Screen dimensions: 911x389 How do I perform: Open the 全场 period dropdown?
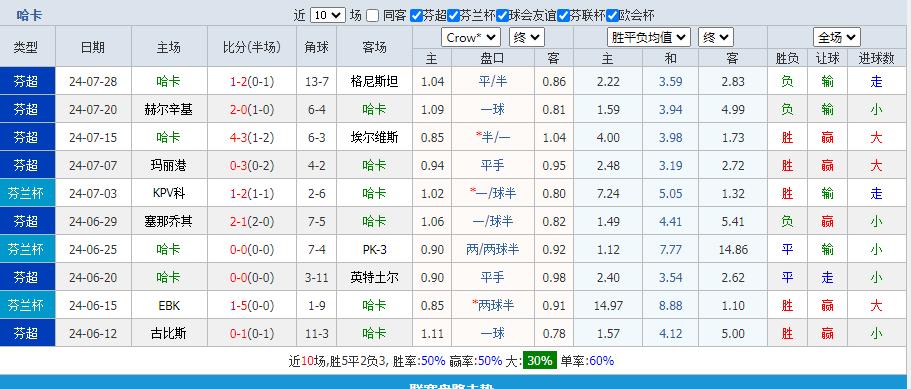tap(836, 38)
